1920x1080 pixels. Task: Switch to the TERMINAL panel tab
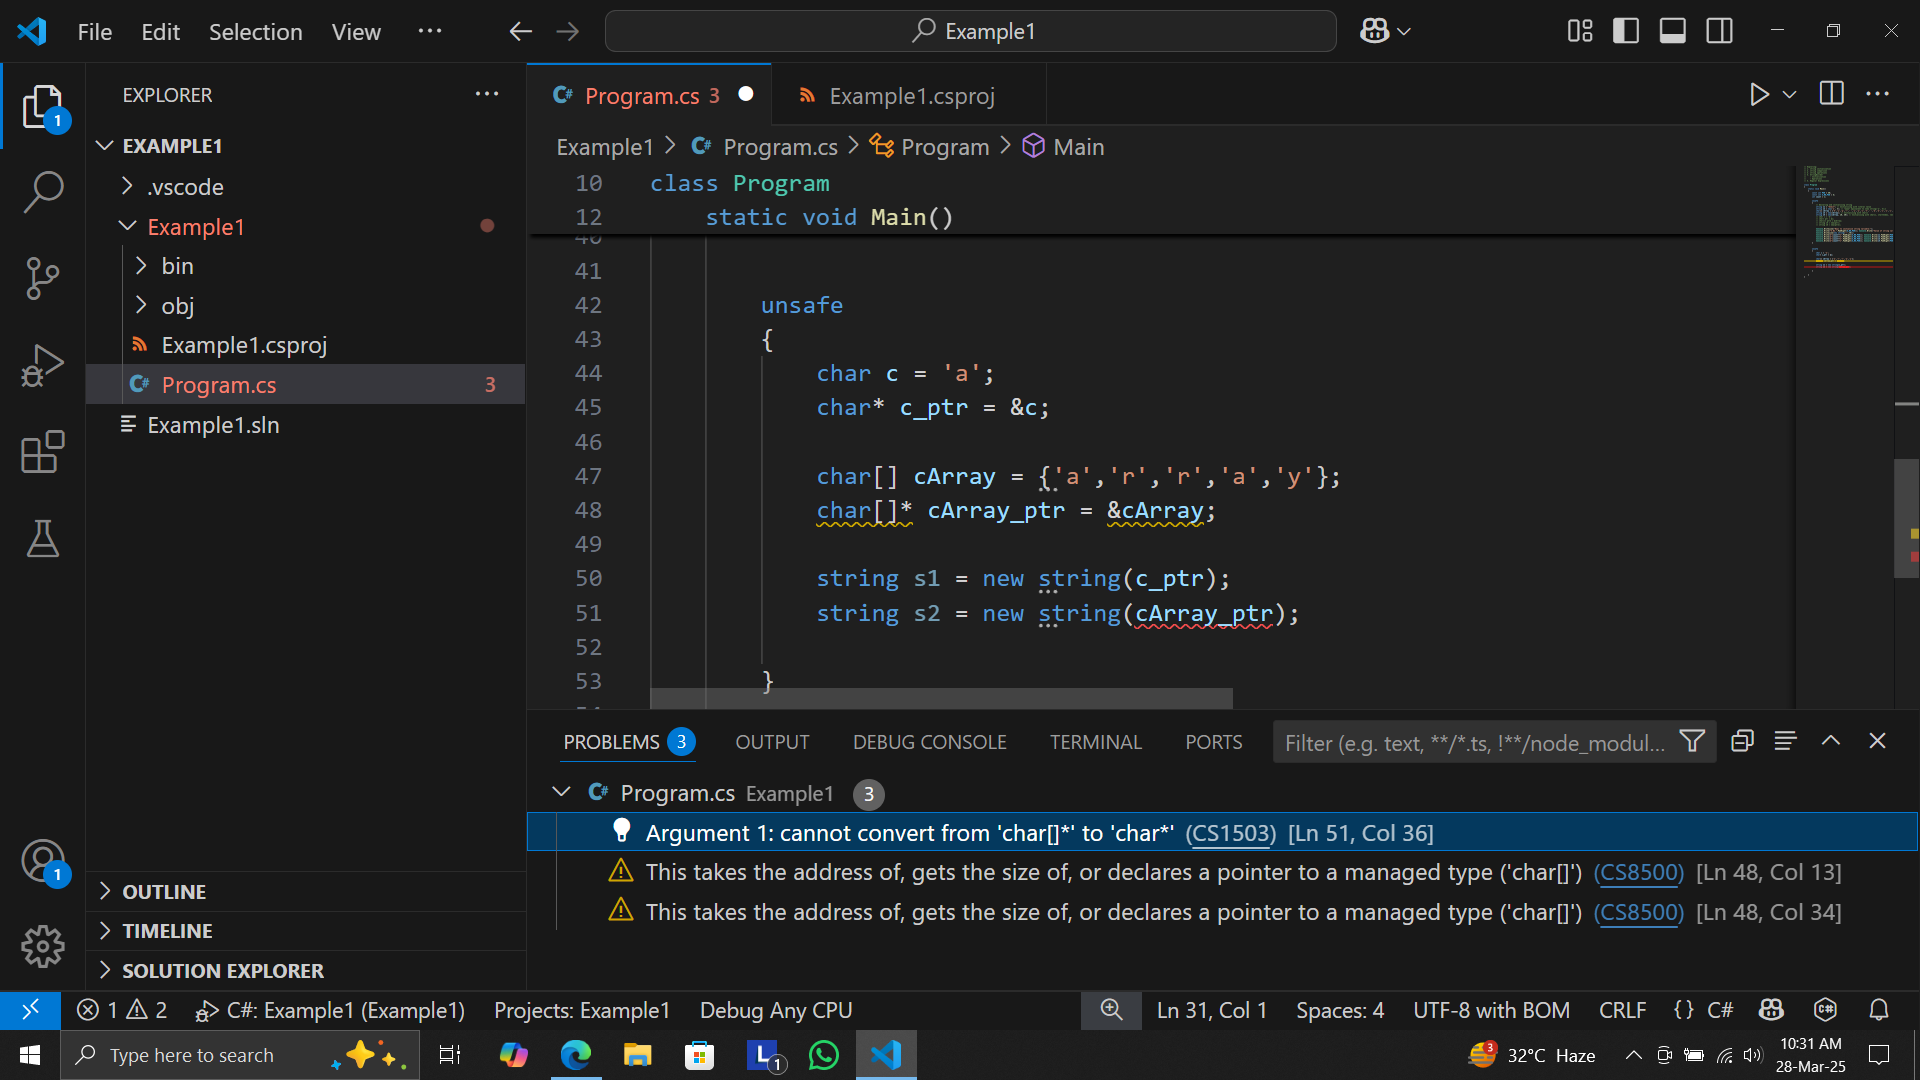click(x=1095, y=742)
